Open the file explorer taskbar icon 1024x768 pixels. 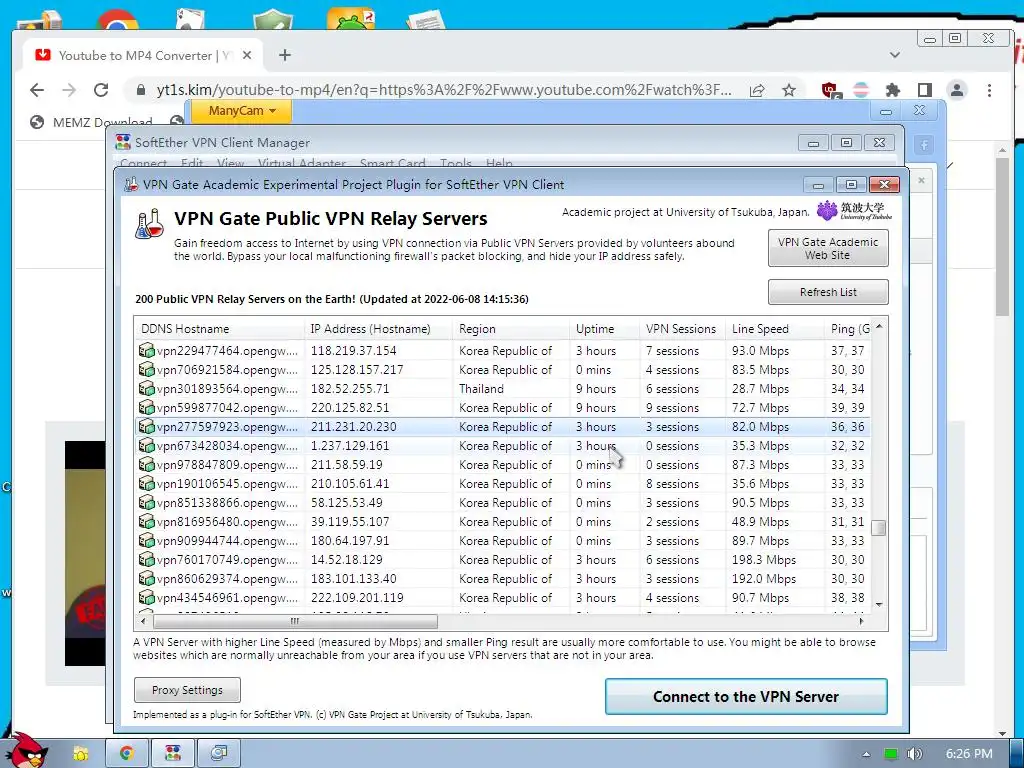80,753
